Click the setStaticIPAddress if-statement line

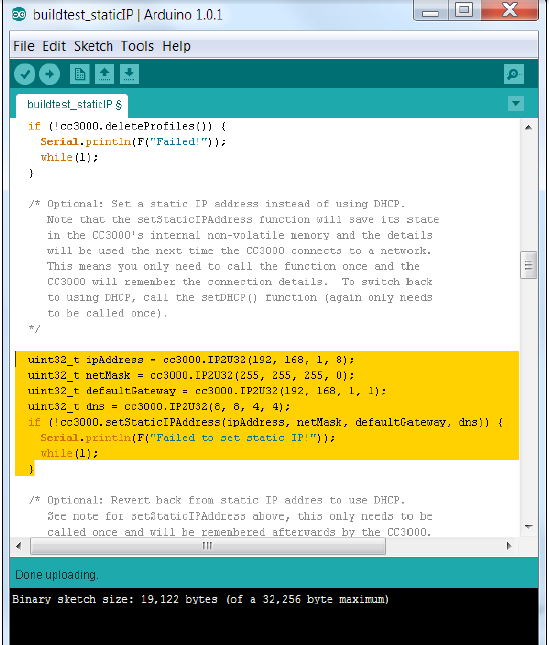click(265, 422)
